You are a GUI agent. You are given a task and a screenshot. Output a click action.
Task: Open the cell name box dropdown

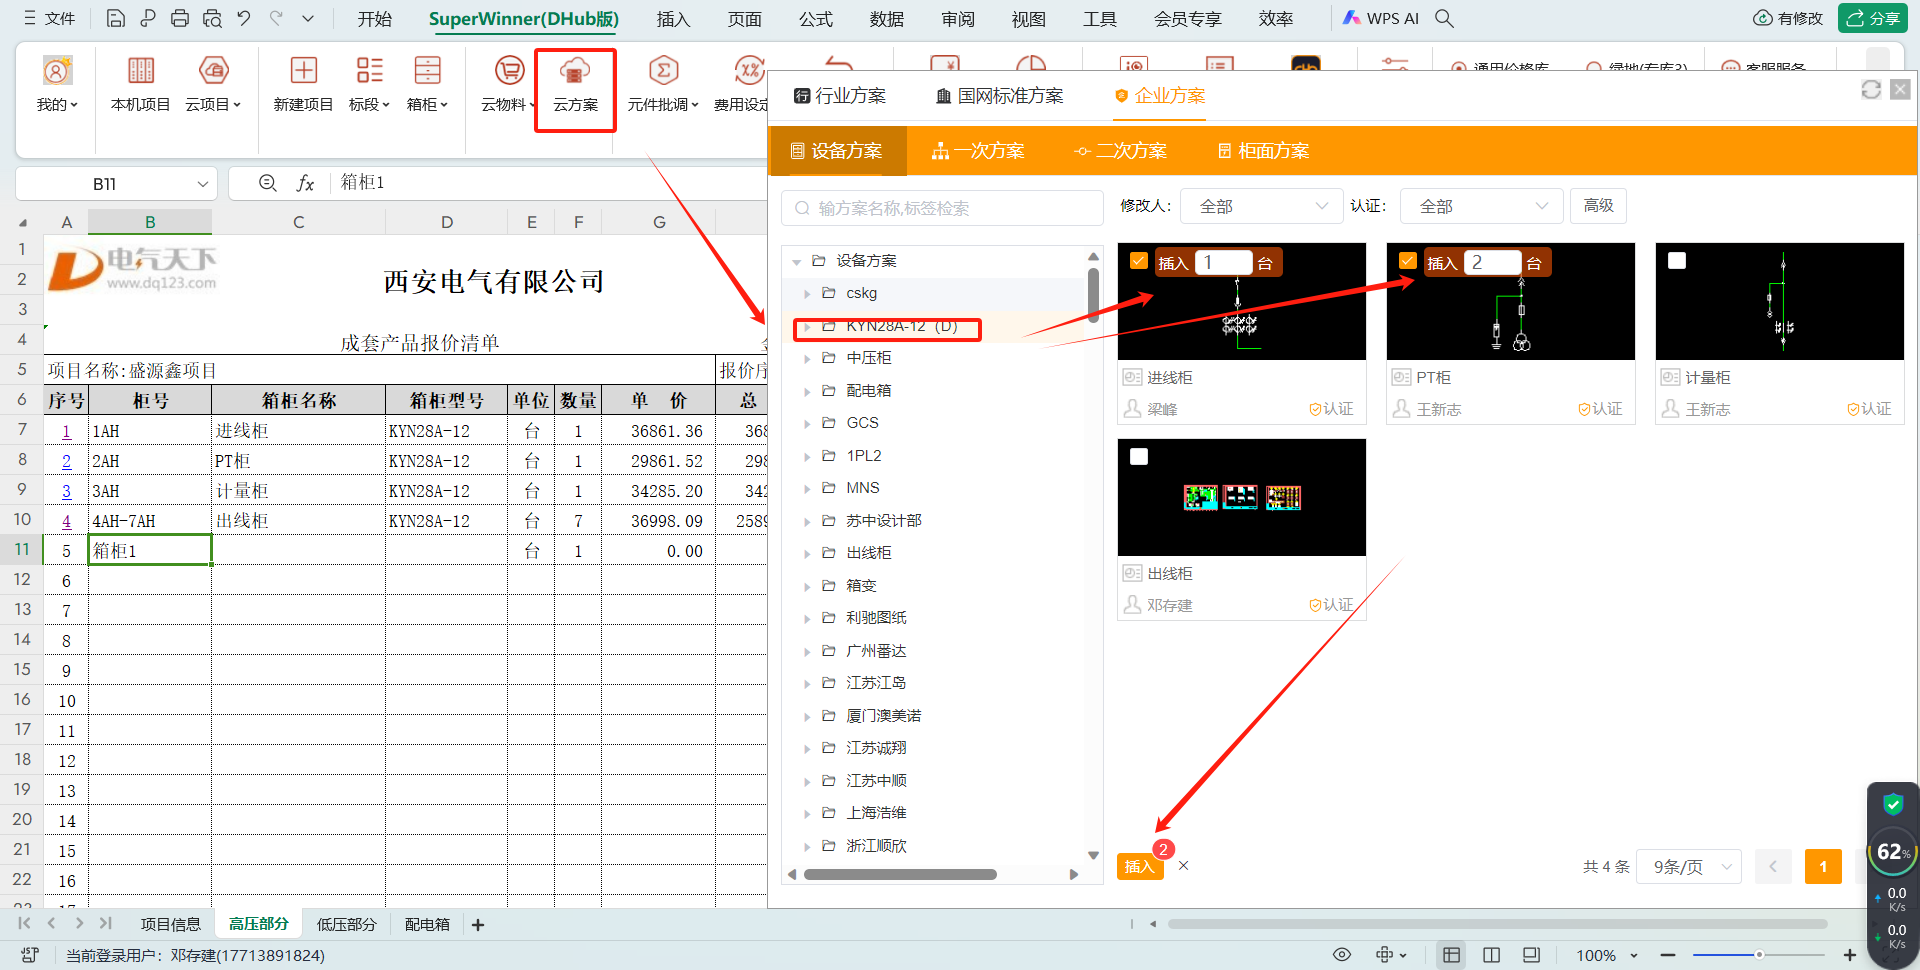pos(202,184)
